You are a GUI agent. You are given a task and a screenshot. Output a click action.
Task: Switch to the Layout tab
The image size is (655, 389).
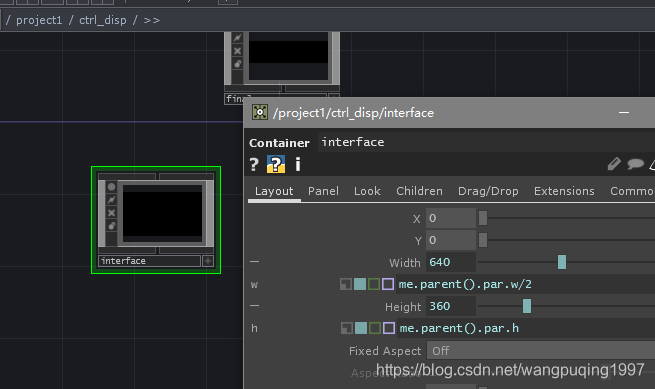click(274, 191)
